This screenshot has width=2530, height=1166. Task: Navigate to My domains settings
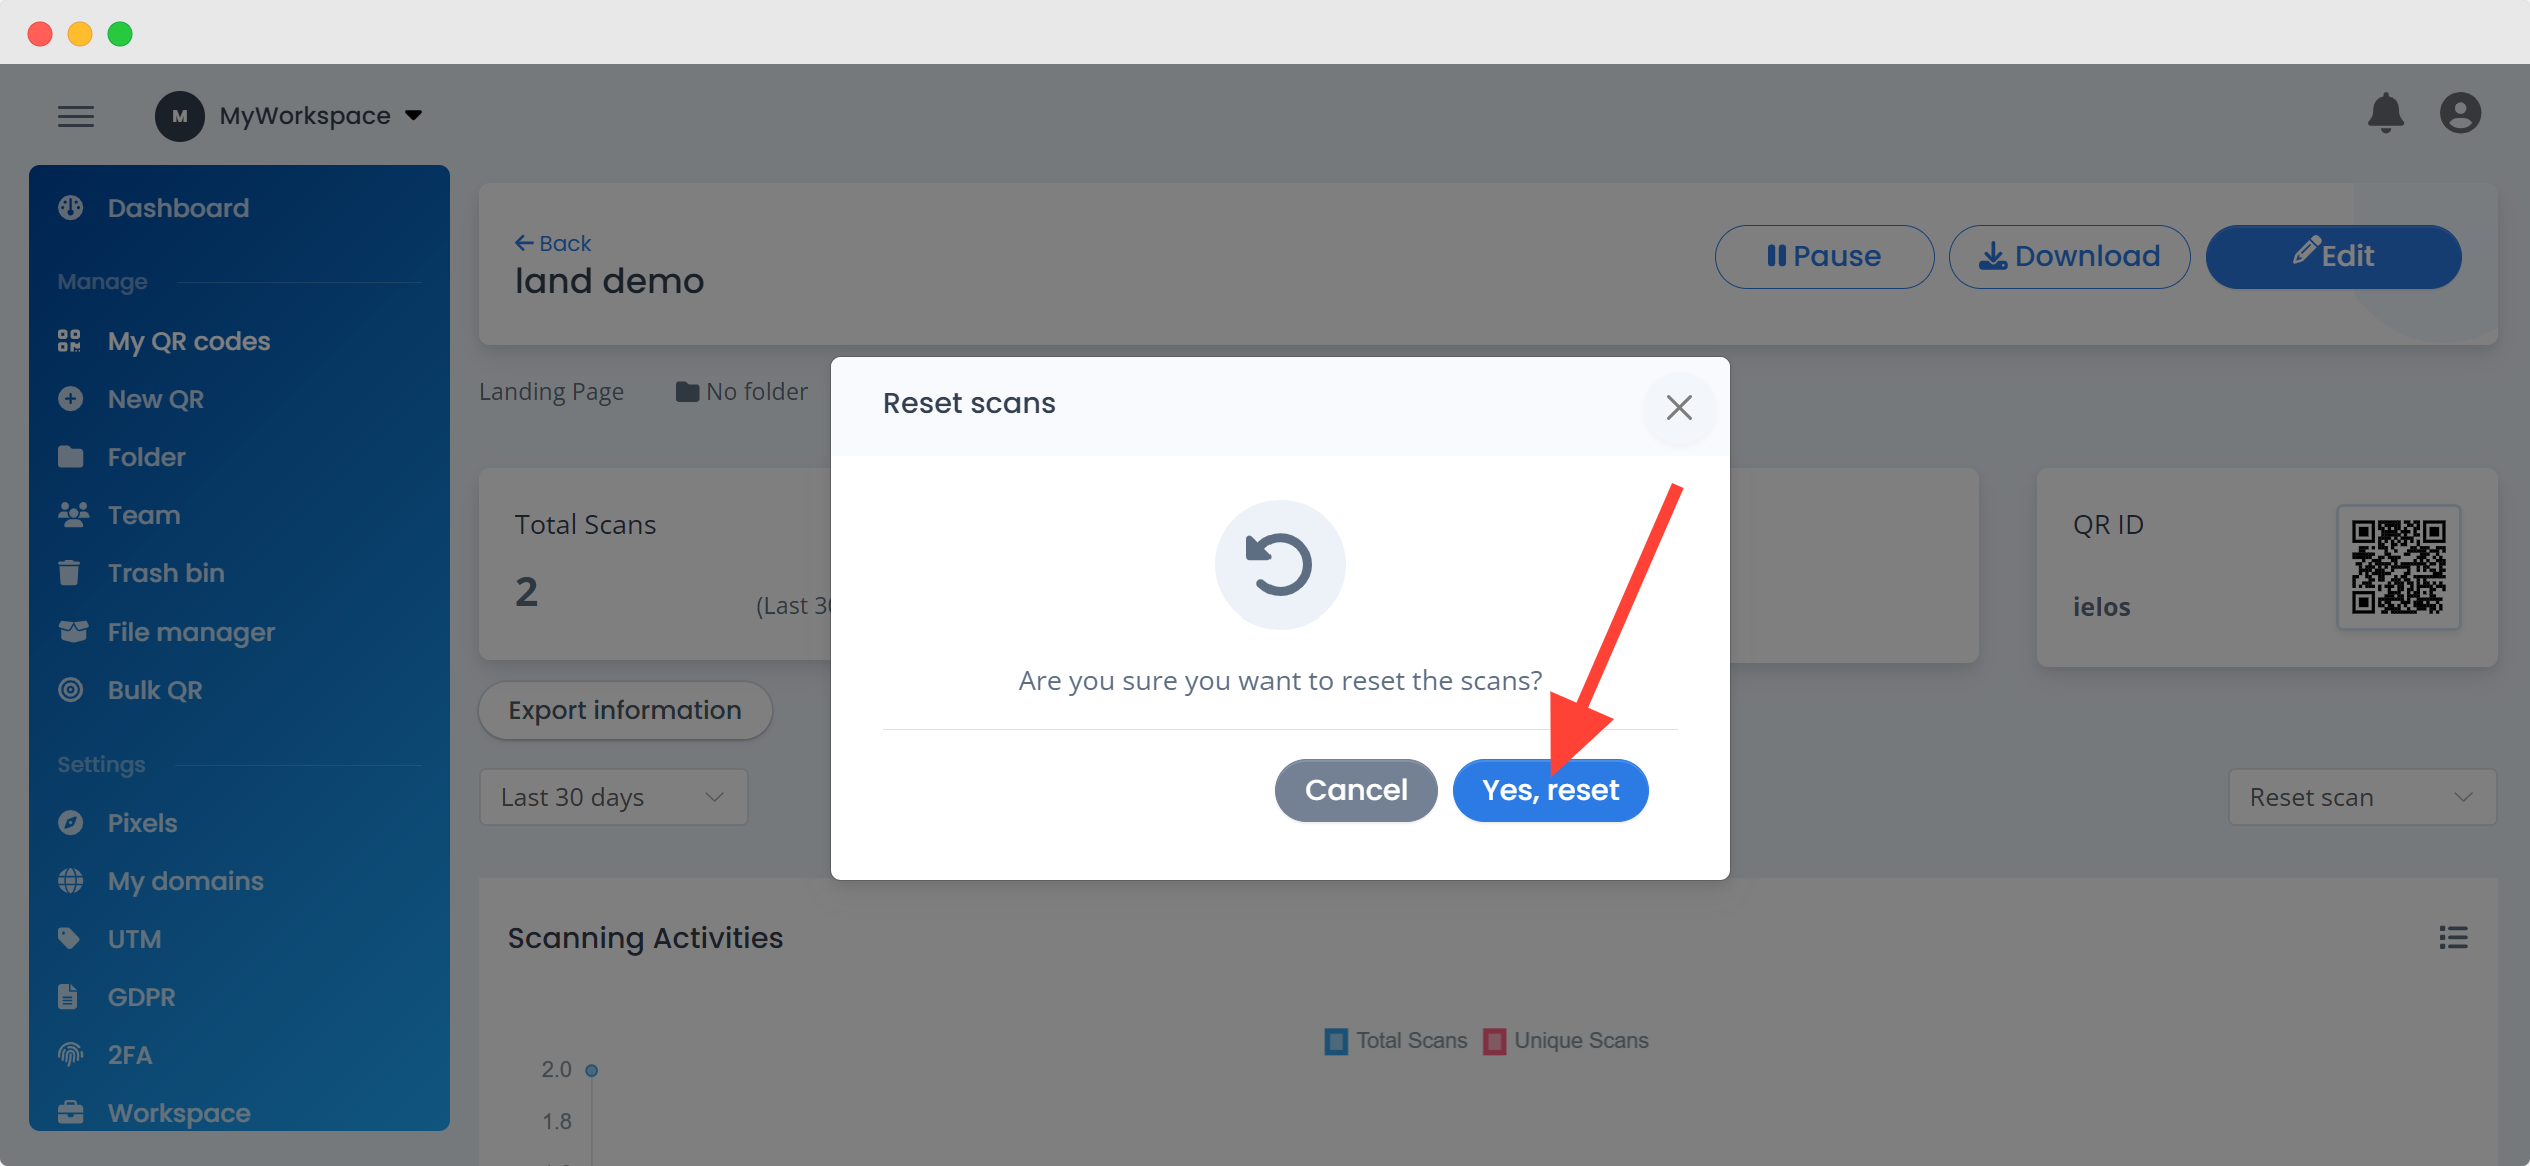(x=184, y=880)
